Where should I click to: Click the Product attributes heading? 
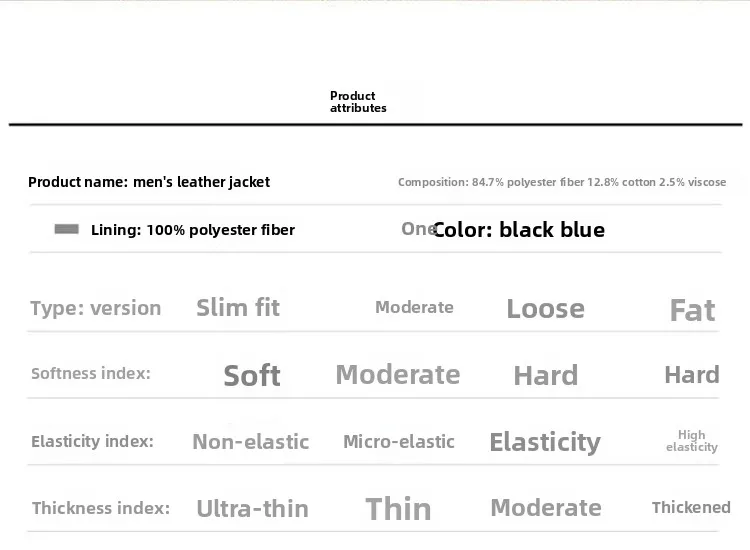(x=357, y=102)
